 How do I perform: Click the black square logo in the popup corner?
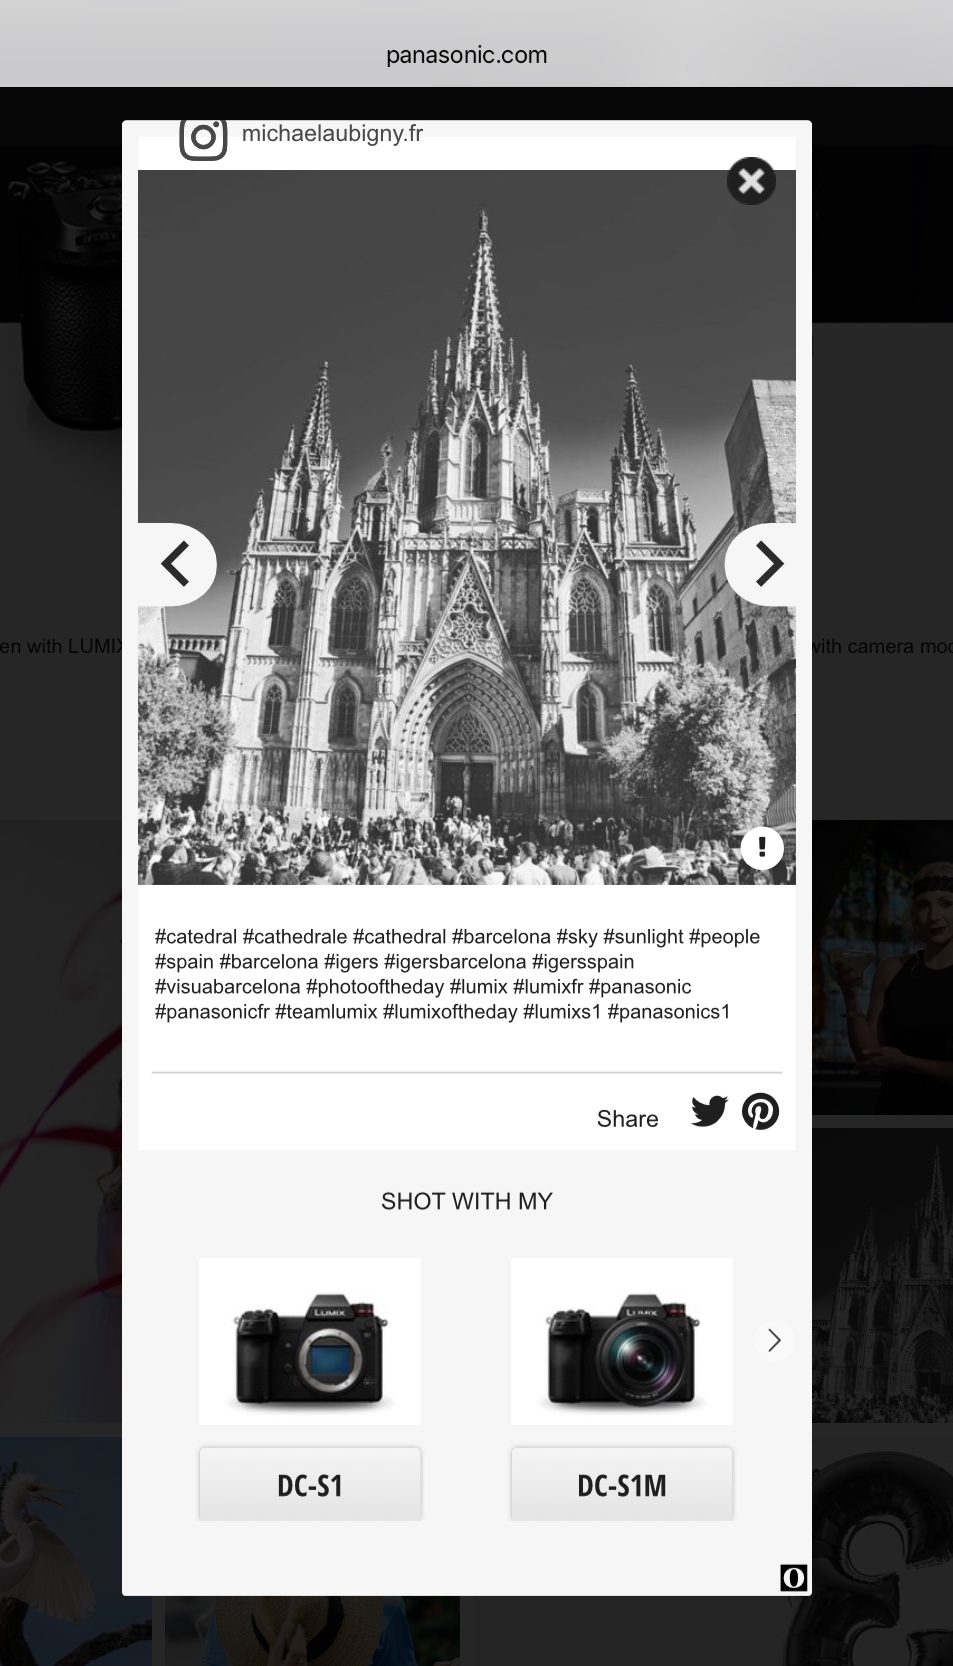click(794, 1577)
